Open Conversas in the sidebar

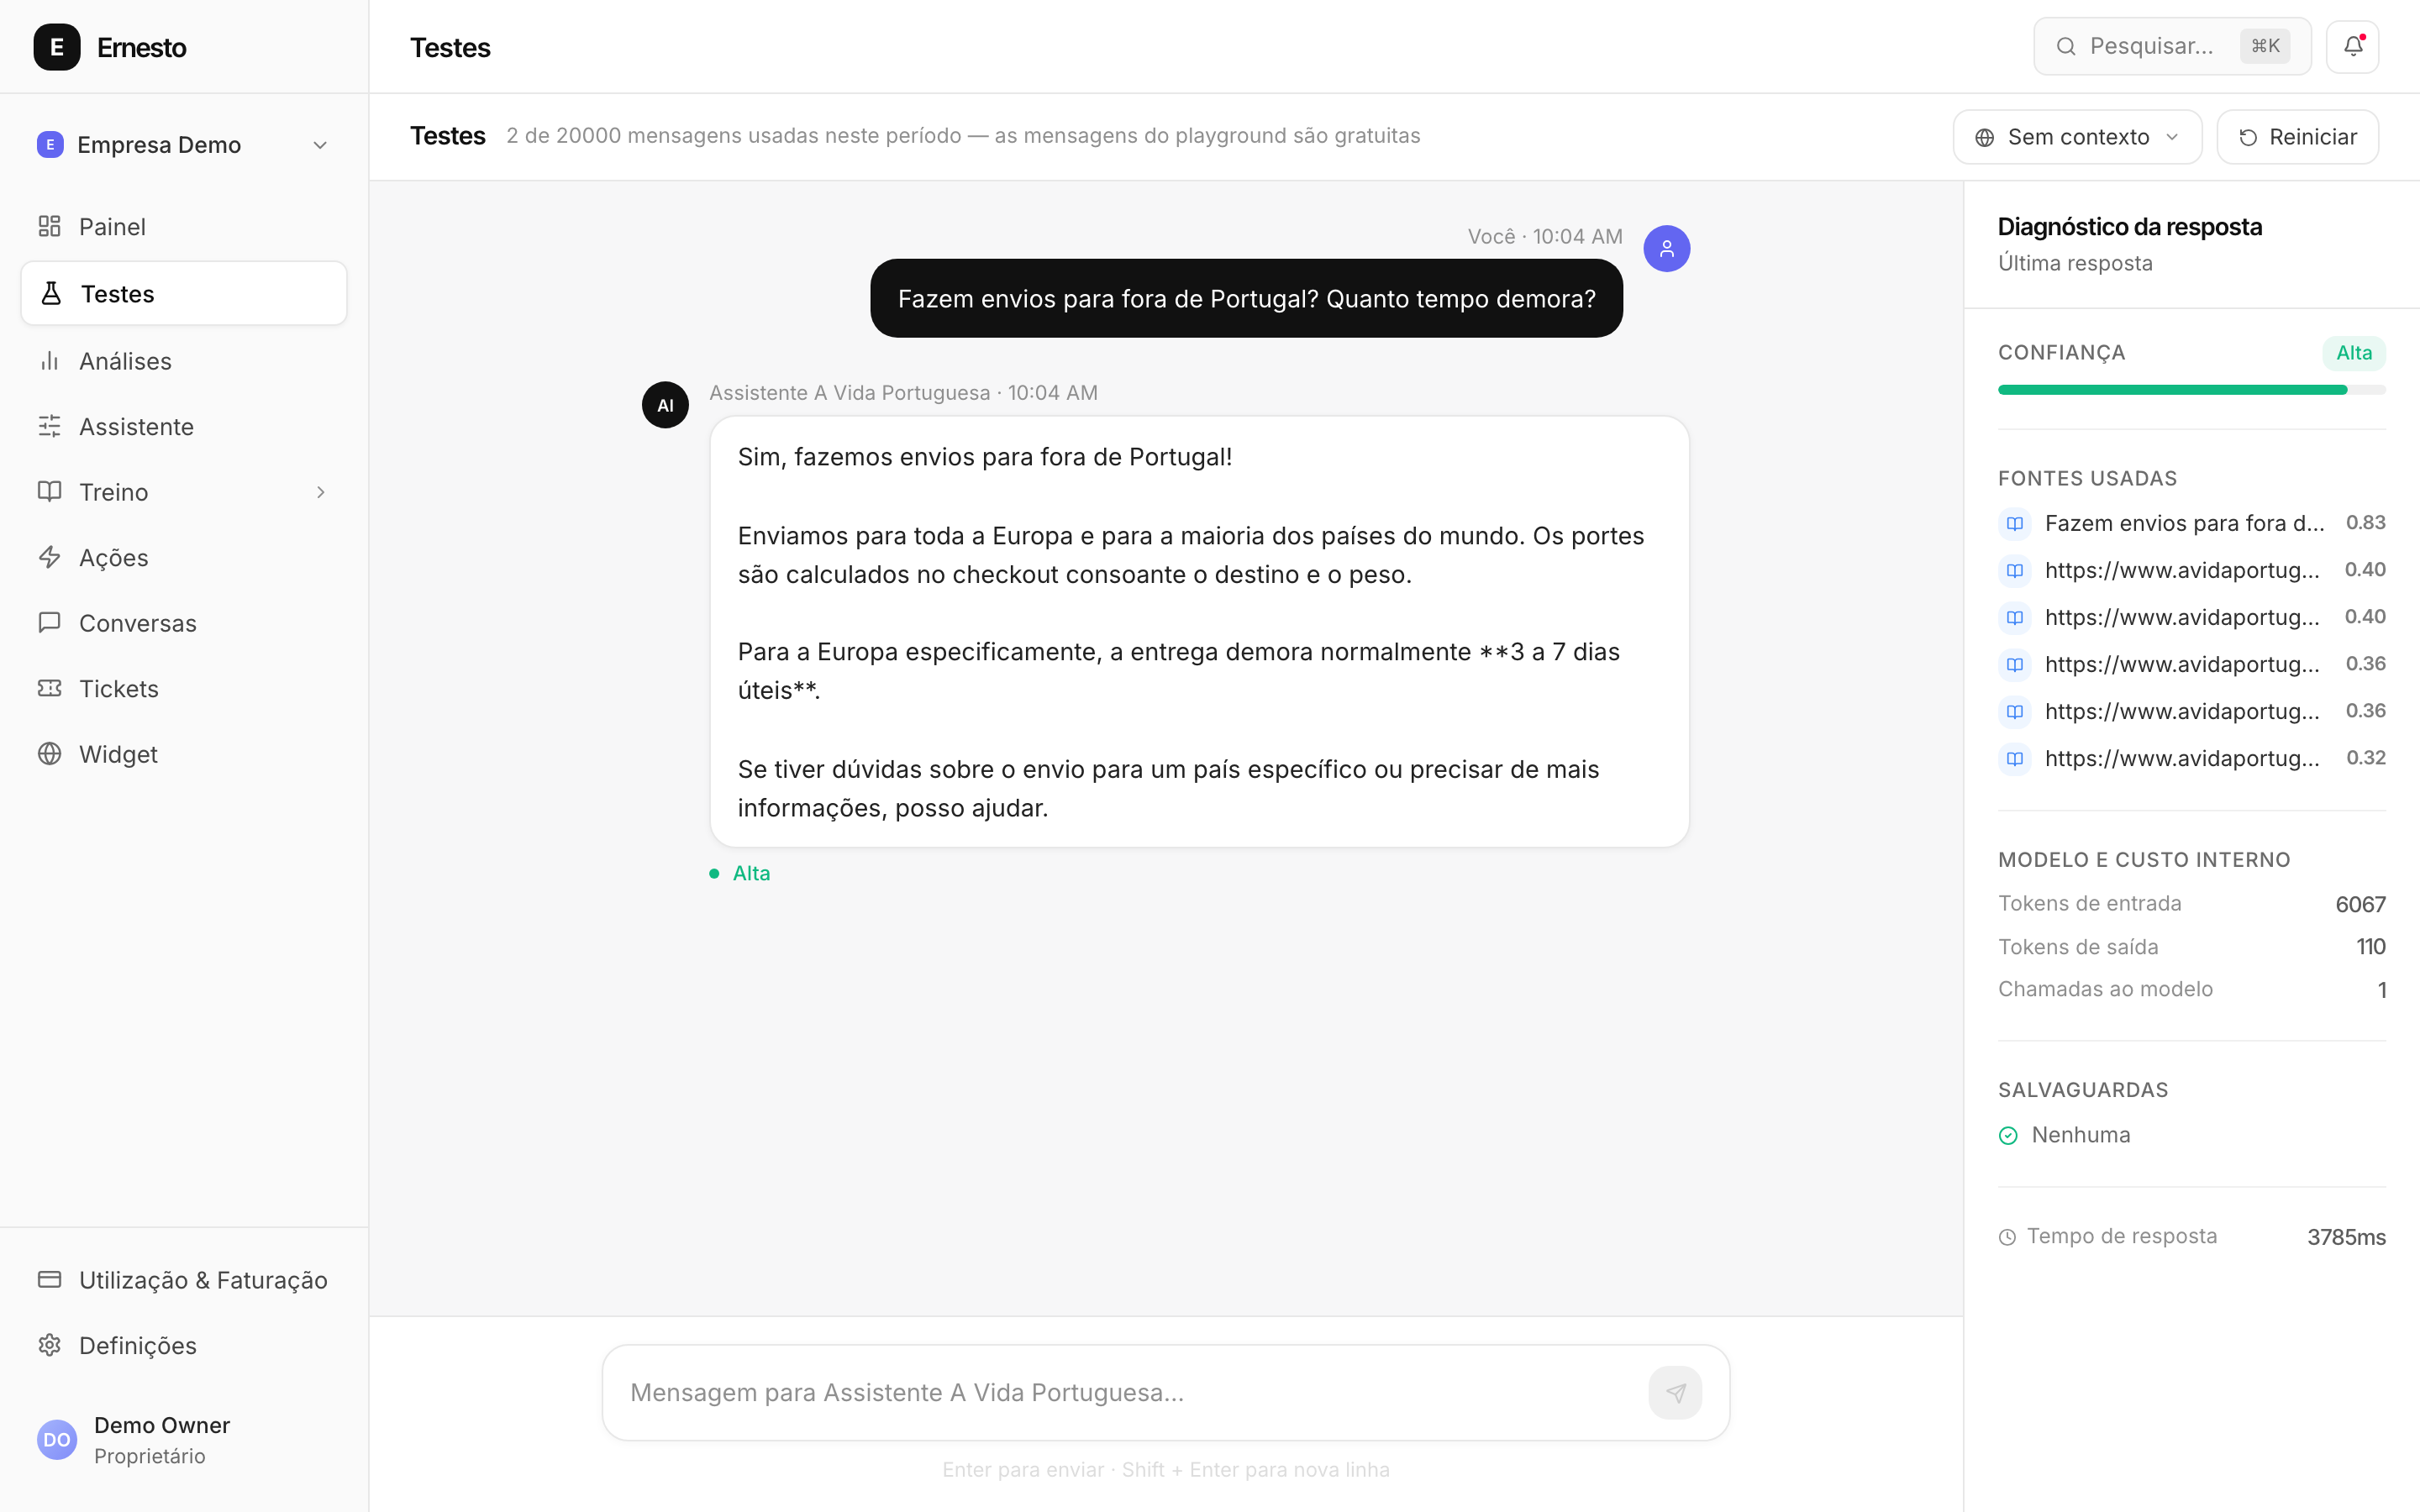pos(184,623)
